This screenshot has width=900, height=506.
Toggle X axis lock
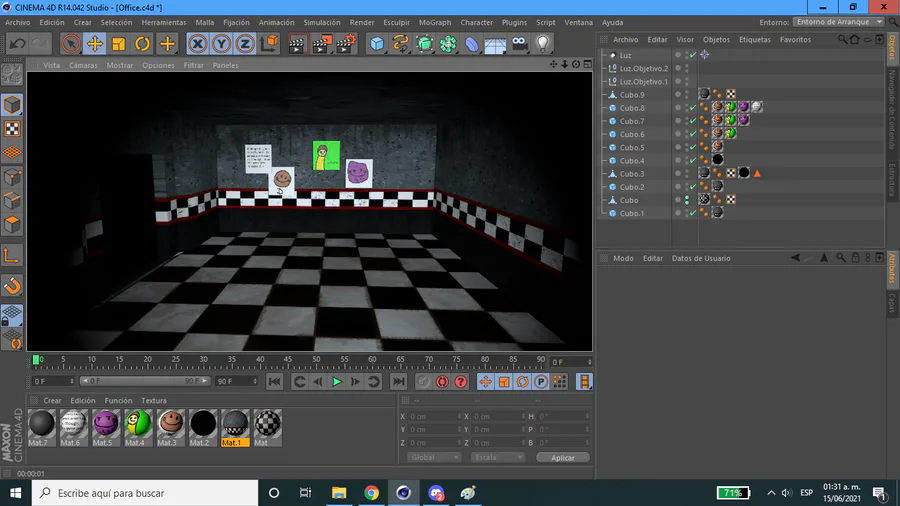click(x=197, y=44)
